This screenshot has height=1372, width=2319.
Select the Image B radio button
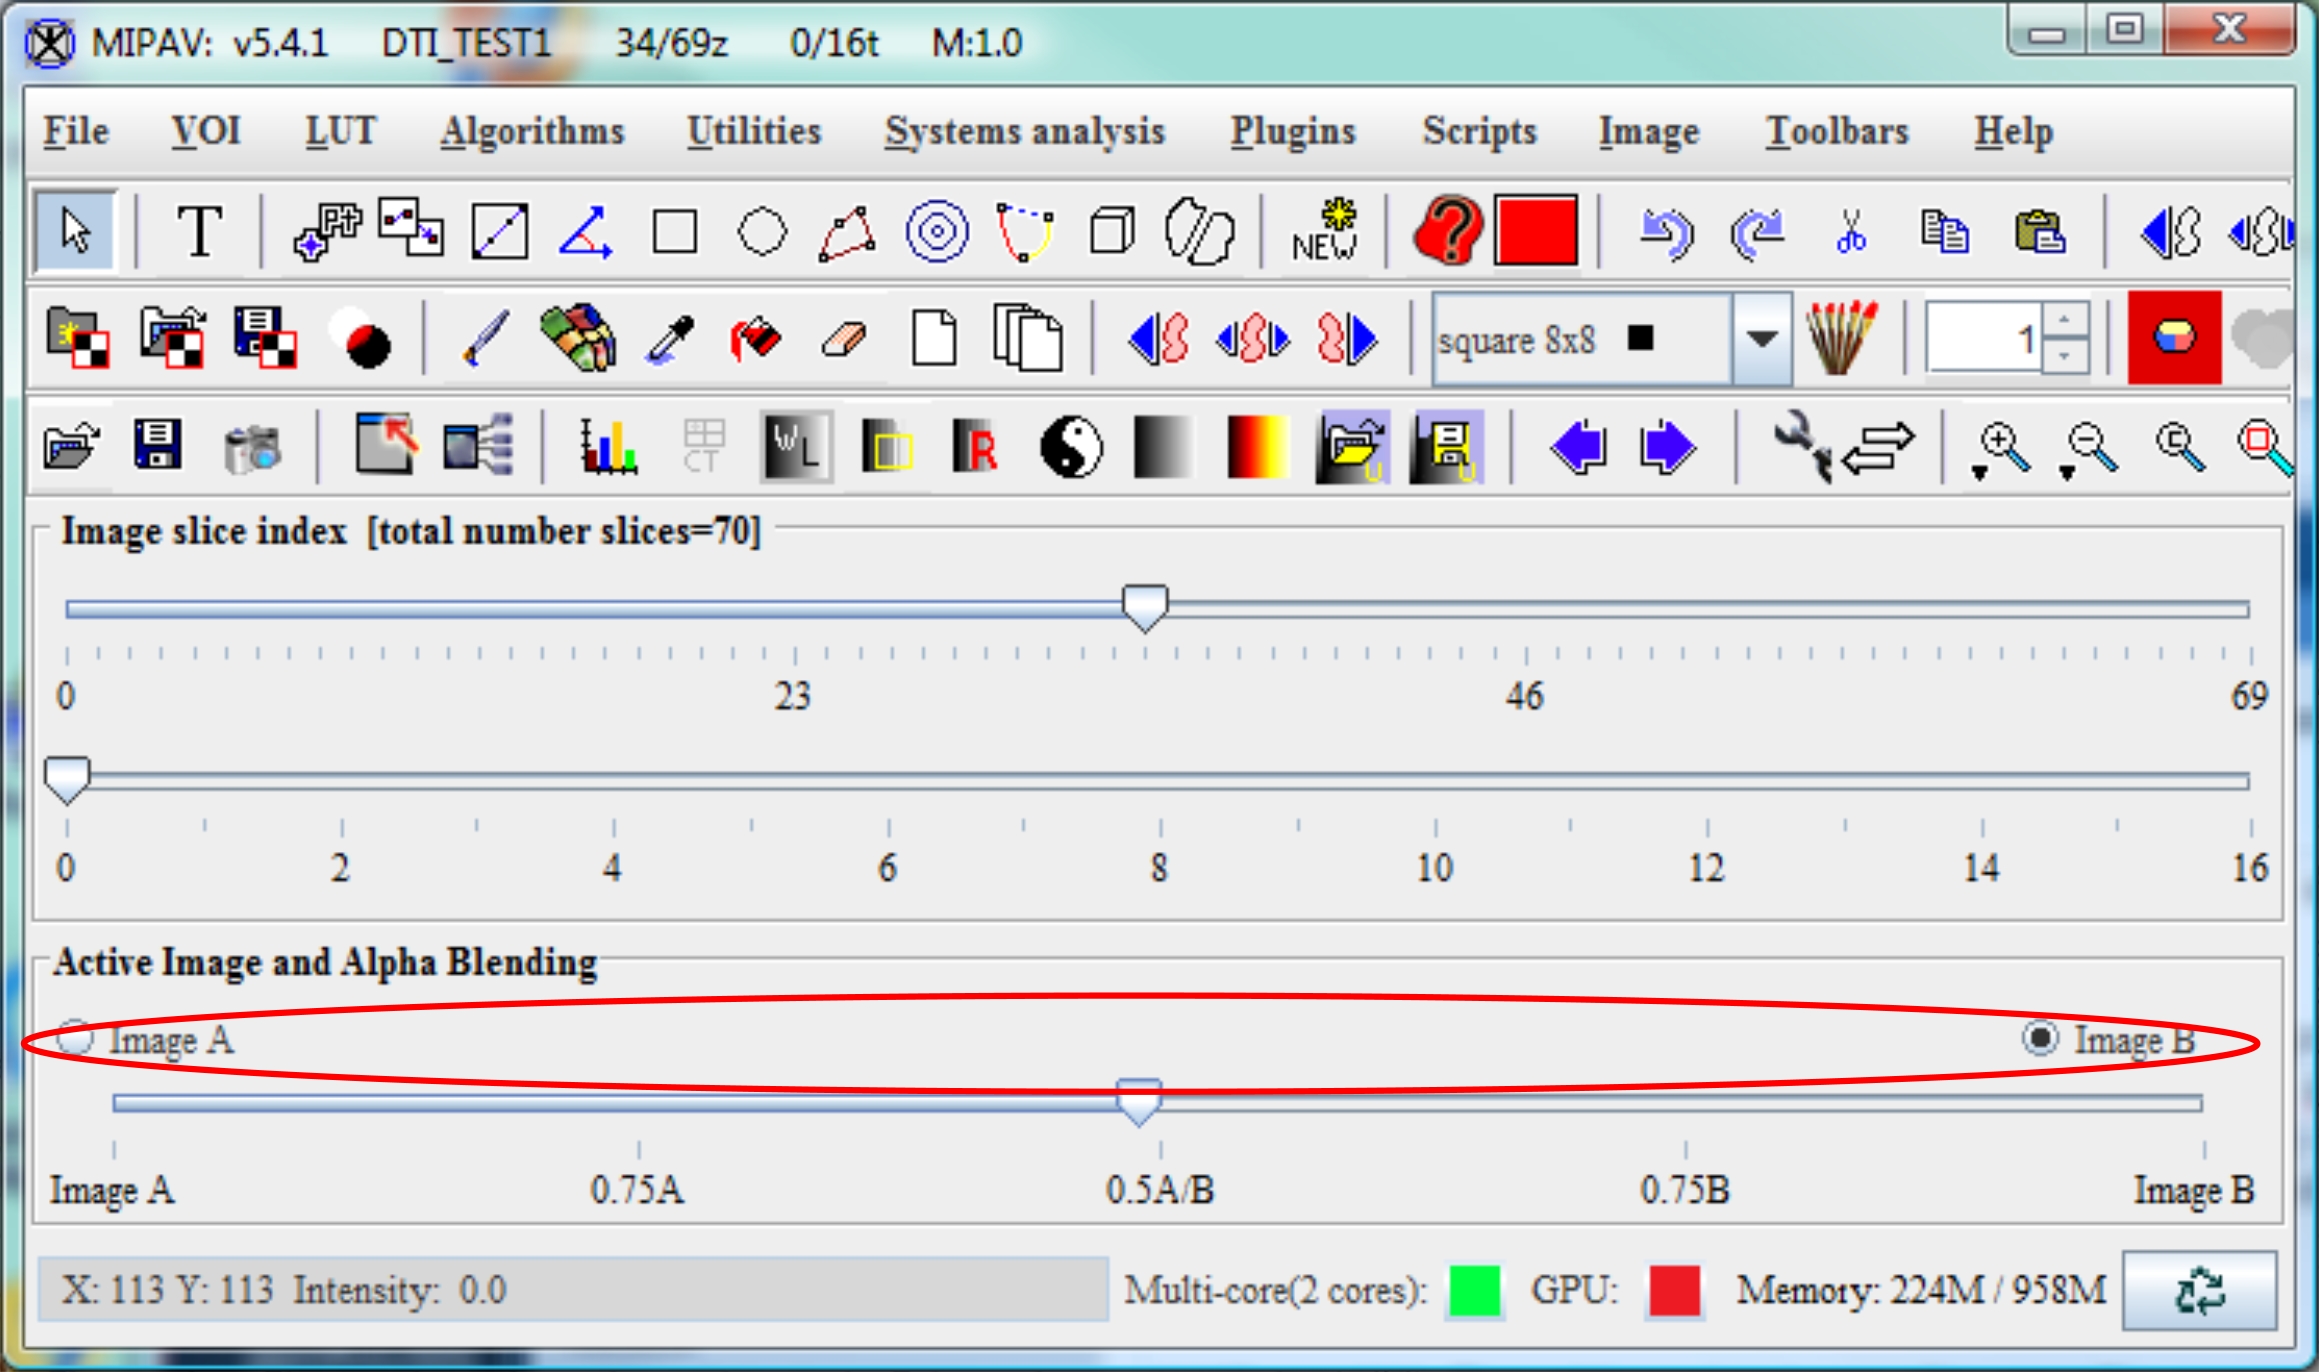pos(2040,1038)
